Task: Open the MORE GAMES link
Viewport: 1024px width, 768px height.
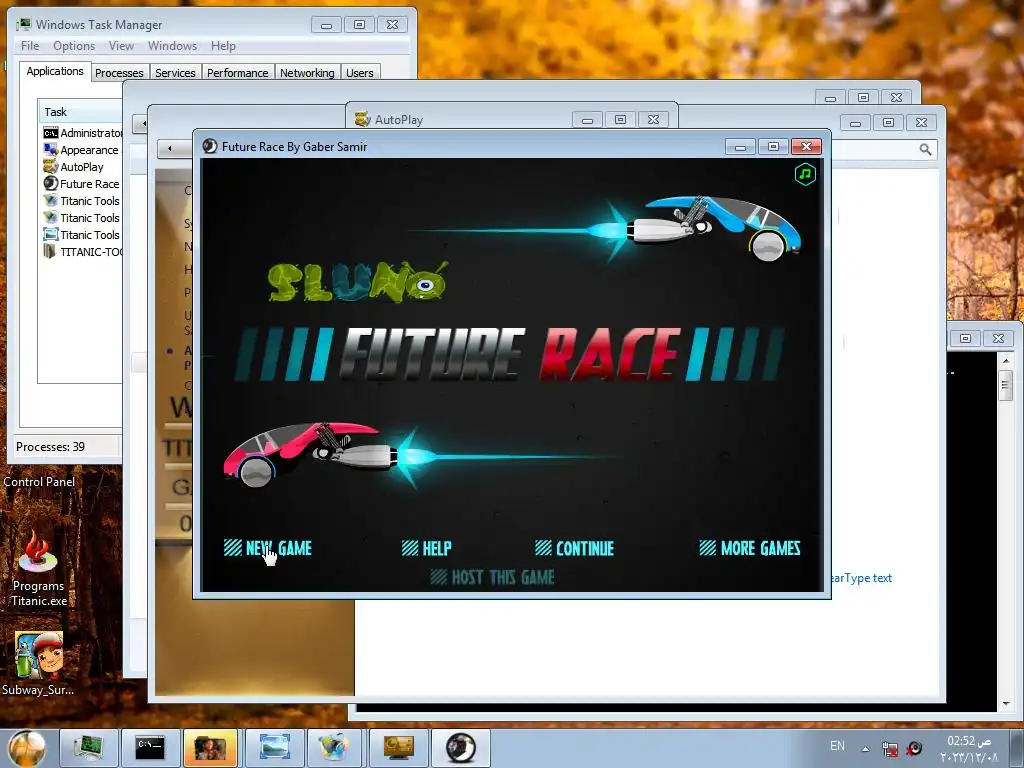Action: pos(750,548)
